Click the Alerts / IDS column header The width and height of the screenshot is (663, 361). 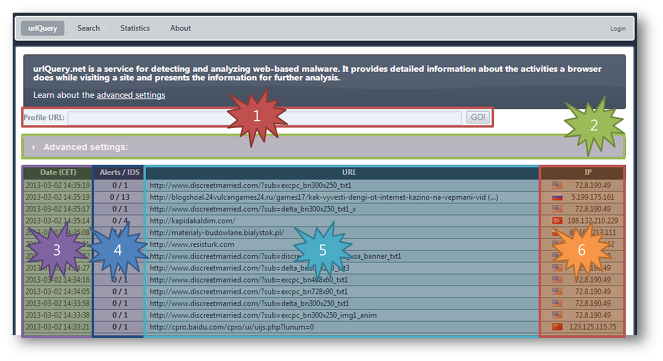pyautogui.click(x=119, y=172)
